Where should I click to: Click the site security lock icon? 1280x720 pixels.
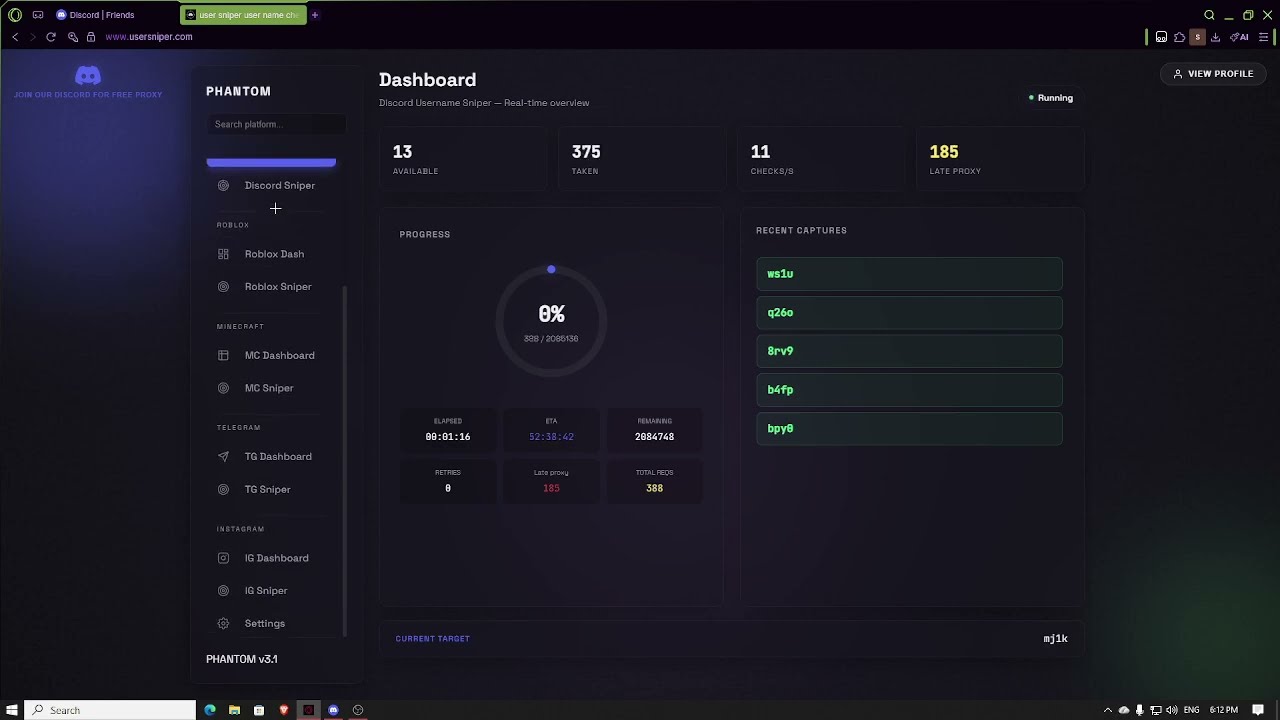(91, 37)
